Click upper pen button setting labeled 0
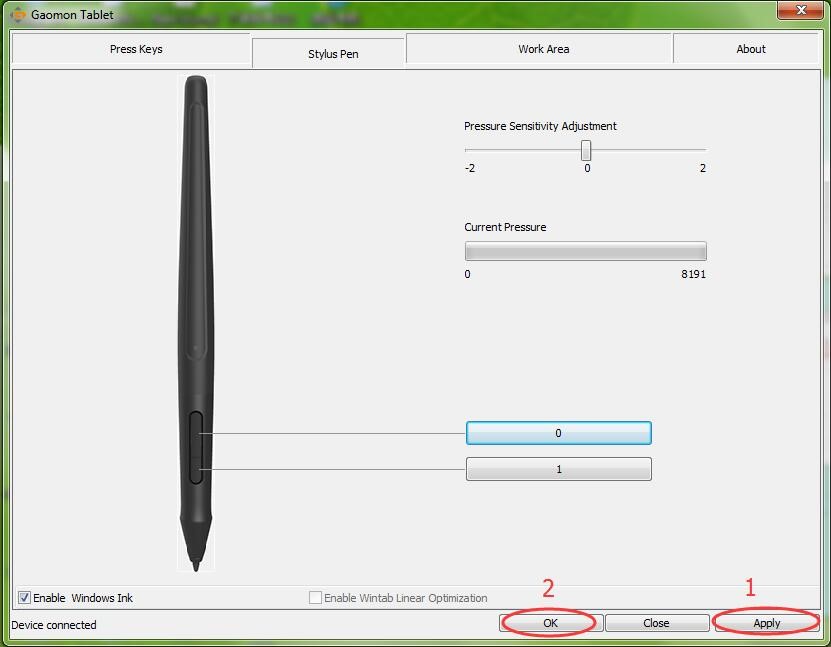The width and height of the screenshot is (831, 647). tap(559, 433)
